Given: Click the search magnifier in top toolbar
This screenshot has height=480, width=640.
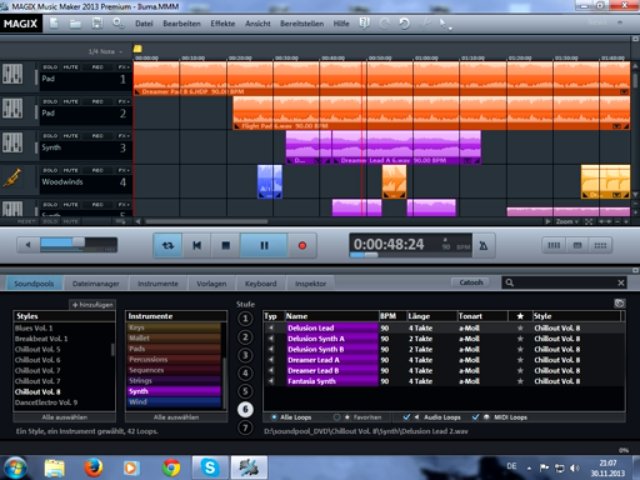Looking at the screenshot, I should tap(119, 22).
